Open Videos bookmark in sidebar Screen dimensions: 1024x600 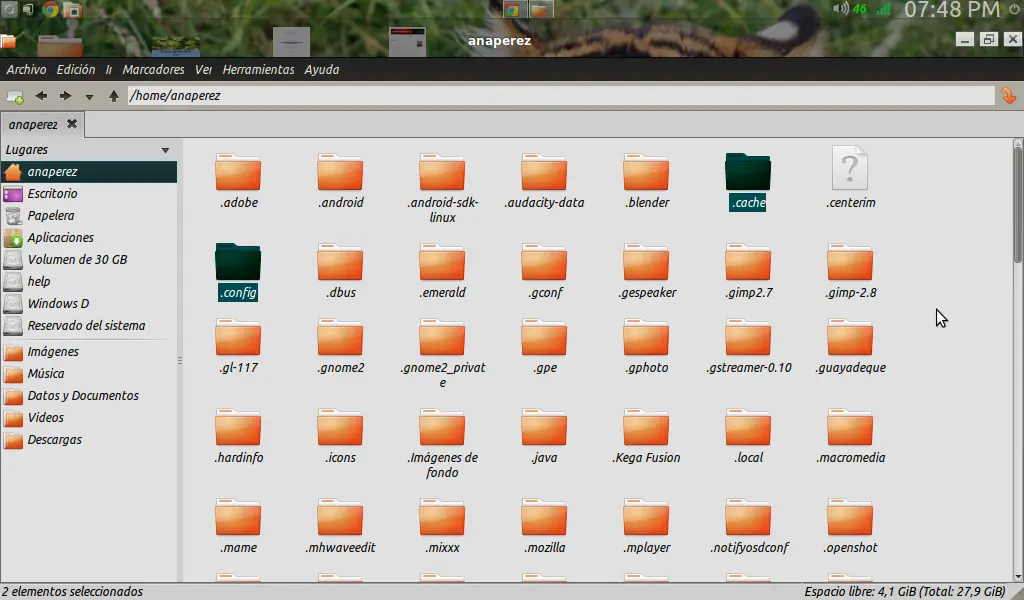89,418
